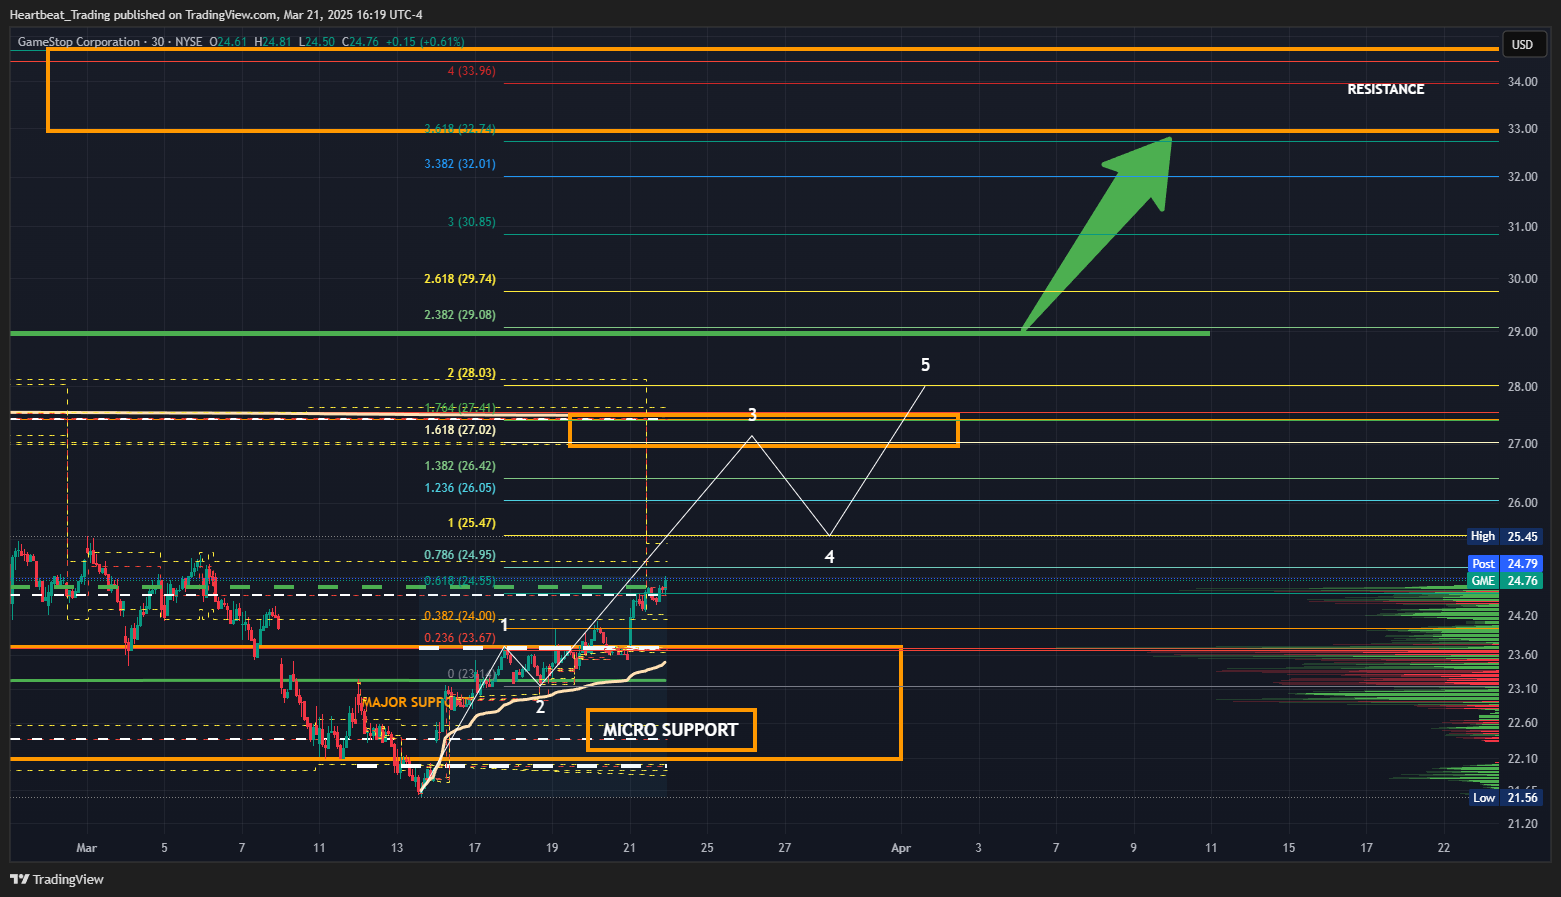Viewport: 1561px width, 897px height.
Task: Click the 23.10 price axis value
Action: pyautogui.click(x=1522, y=689)
